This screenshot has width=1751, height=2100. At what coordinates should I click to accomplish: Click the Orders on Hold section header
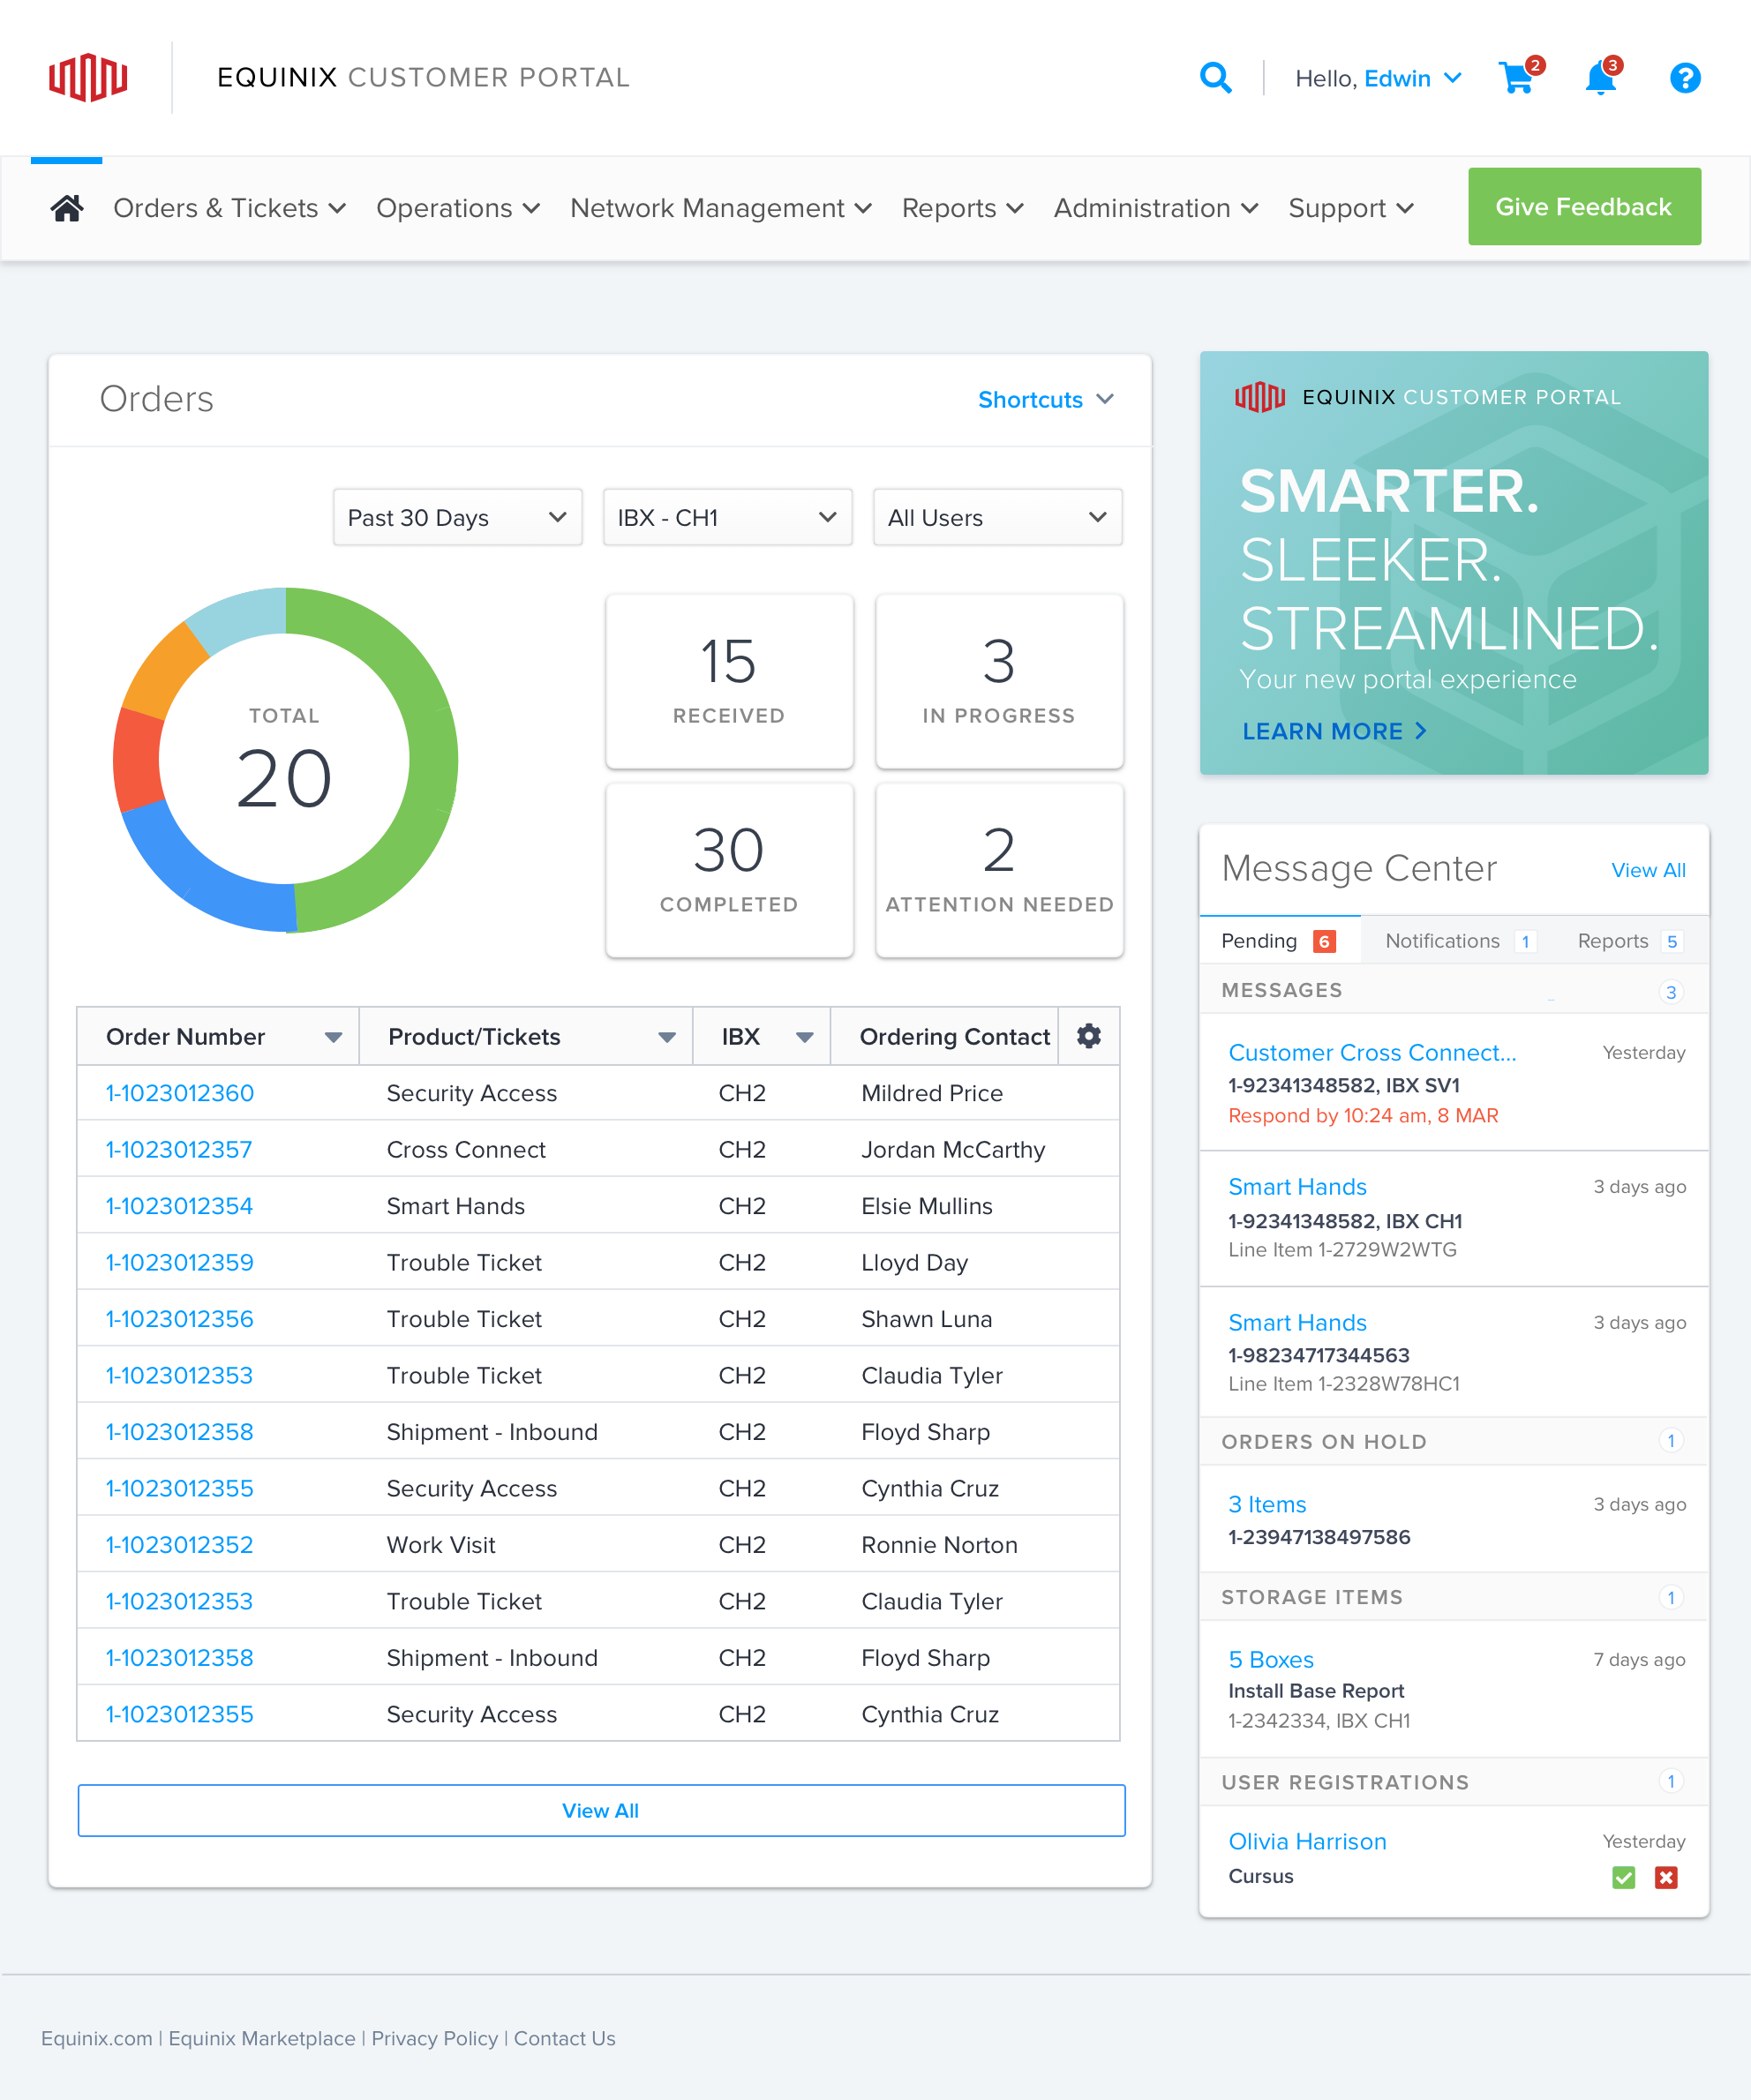coord(1454,1441)
